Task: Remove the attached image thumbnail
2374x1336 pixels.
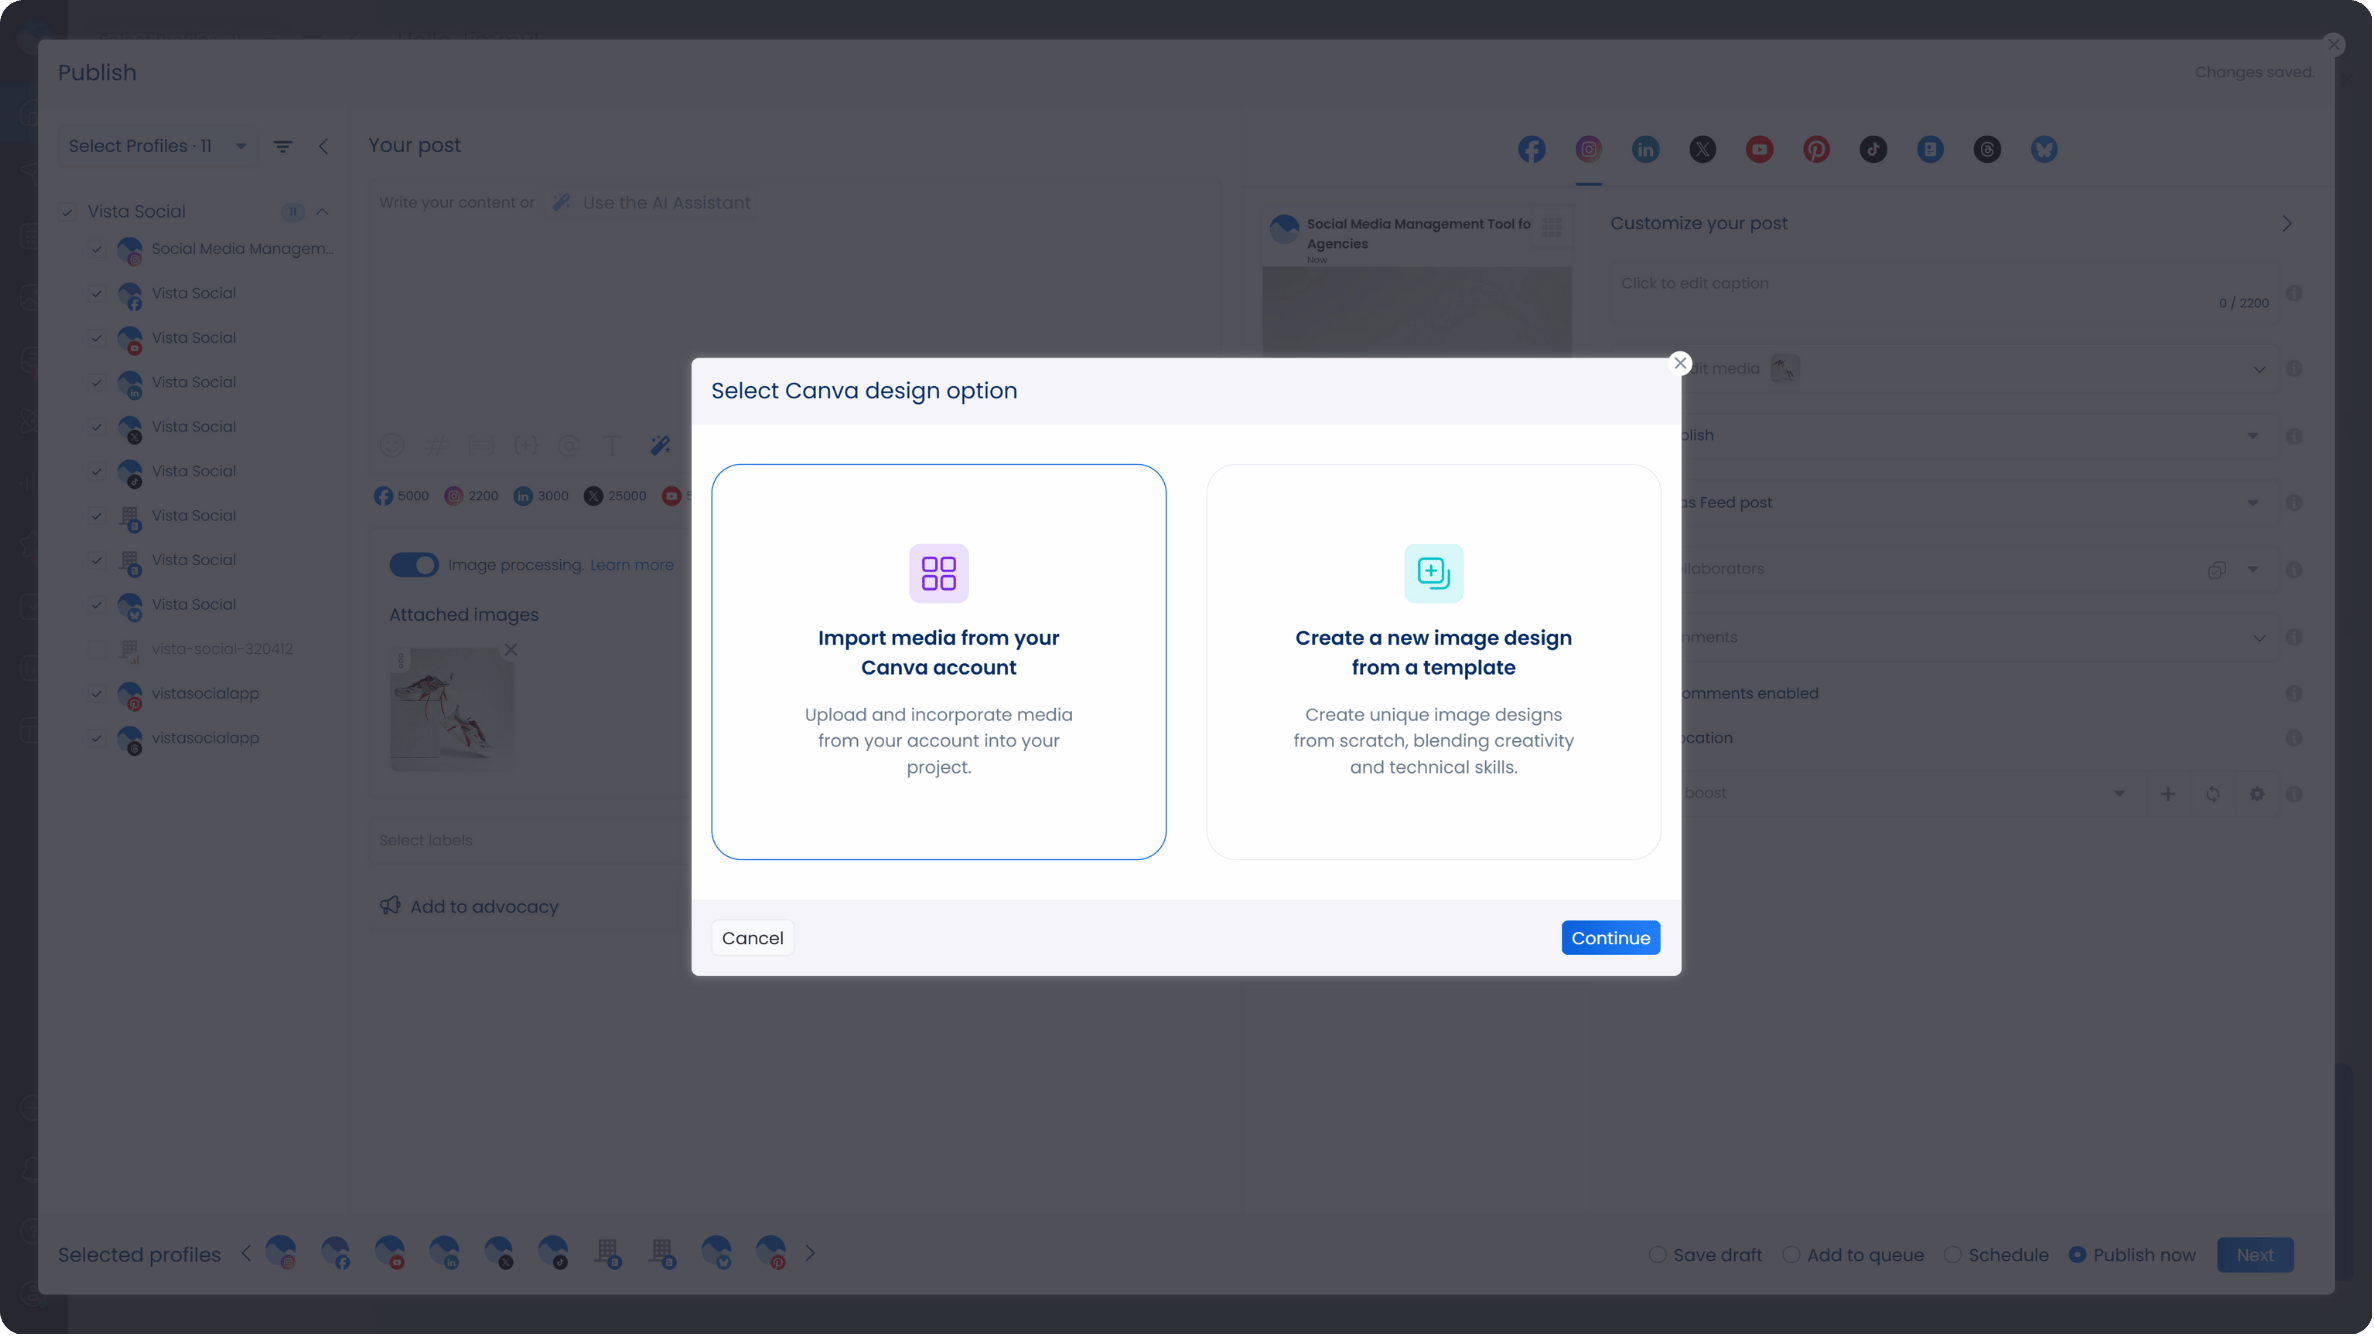Action: click(511, 649)
